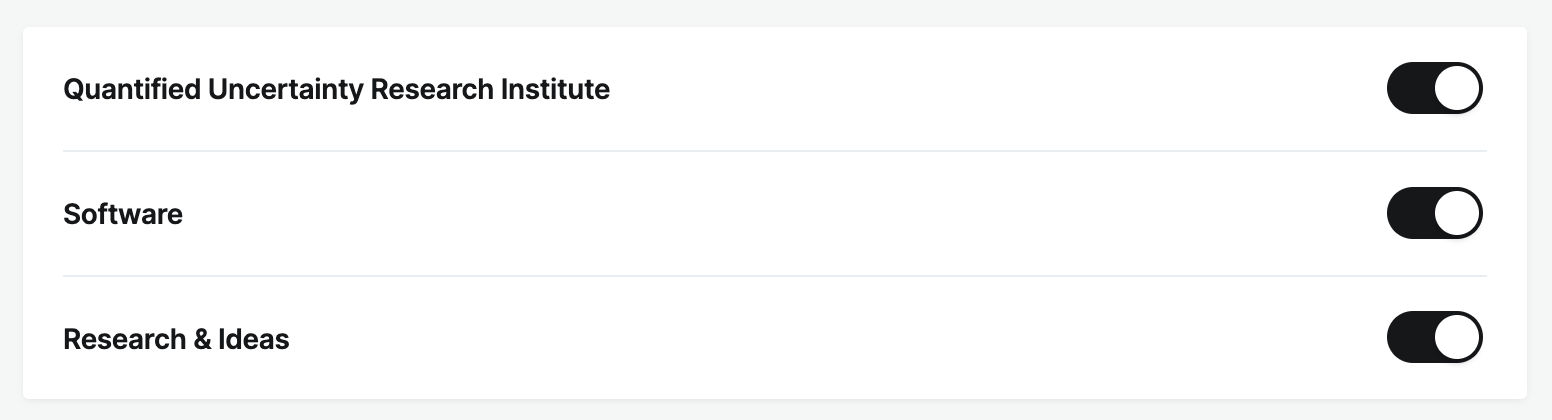The image size is (1552, 420).
Task: Click dark track of Research & Ideas toggle
Action: [x=1409, y=338]
